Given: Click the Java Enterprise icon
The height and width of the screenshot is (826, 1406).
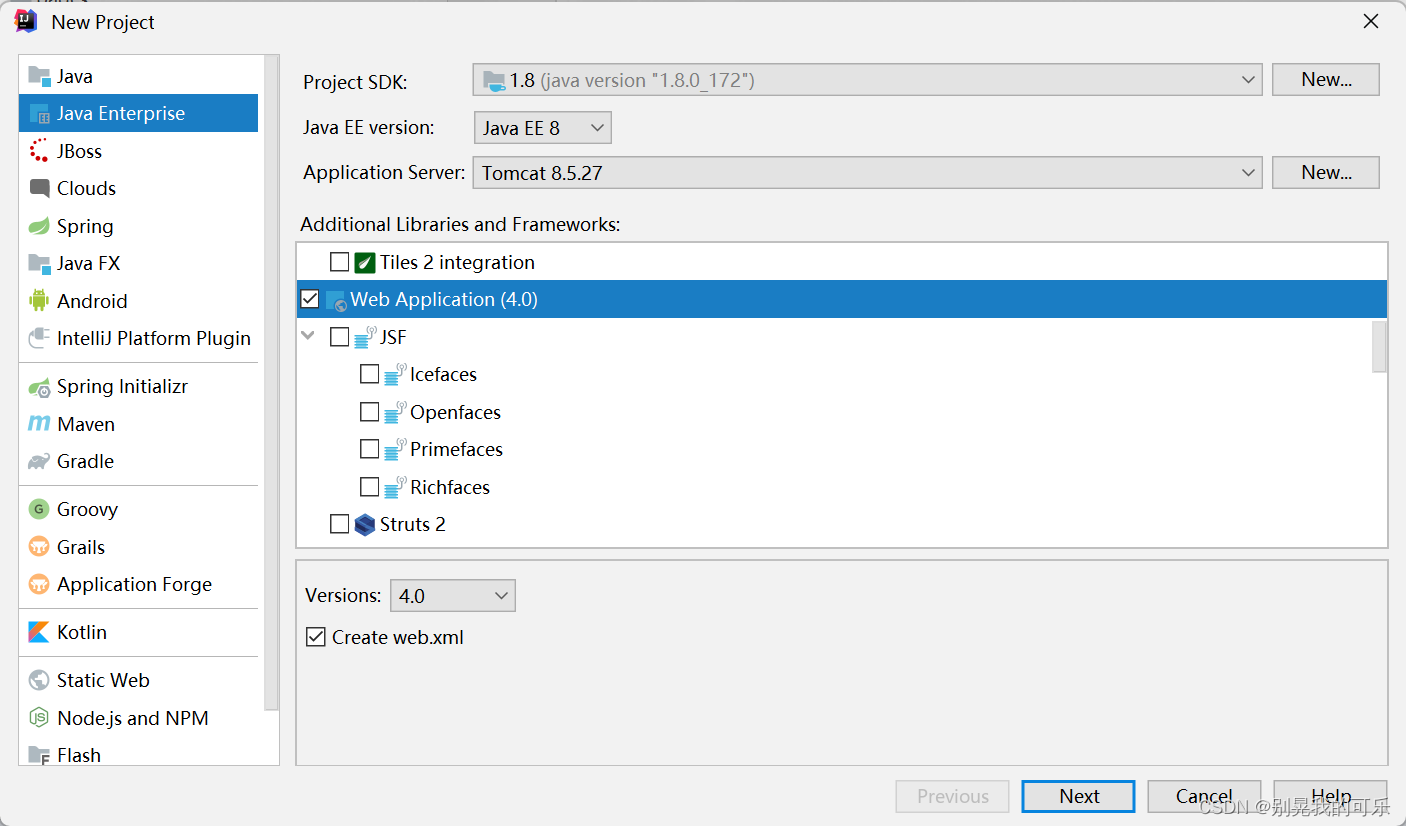Looking at the screenshot, I should (39, 113).
